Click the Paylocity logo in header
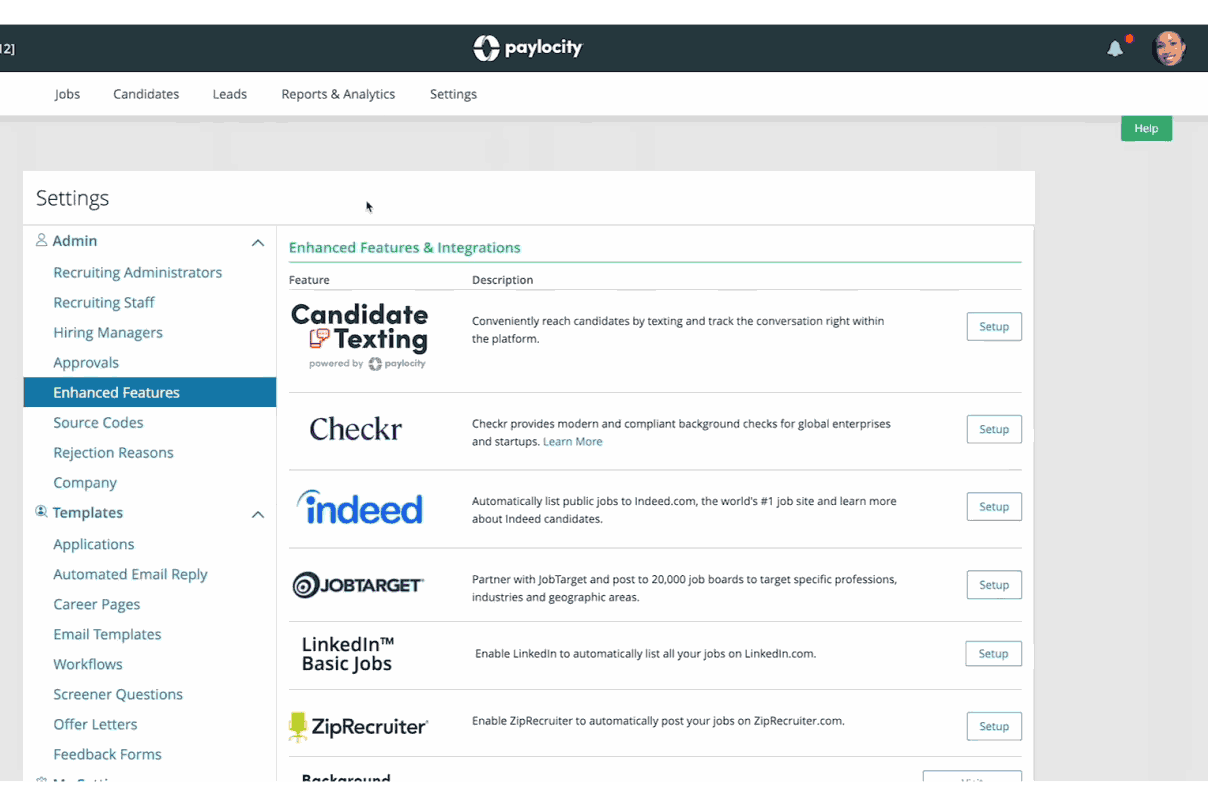The height and width of the screenshot is (806, 1208). [x=527, y=48]
